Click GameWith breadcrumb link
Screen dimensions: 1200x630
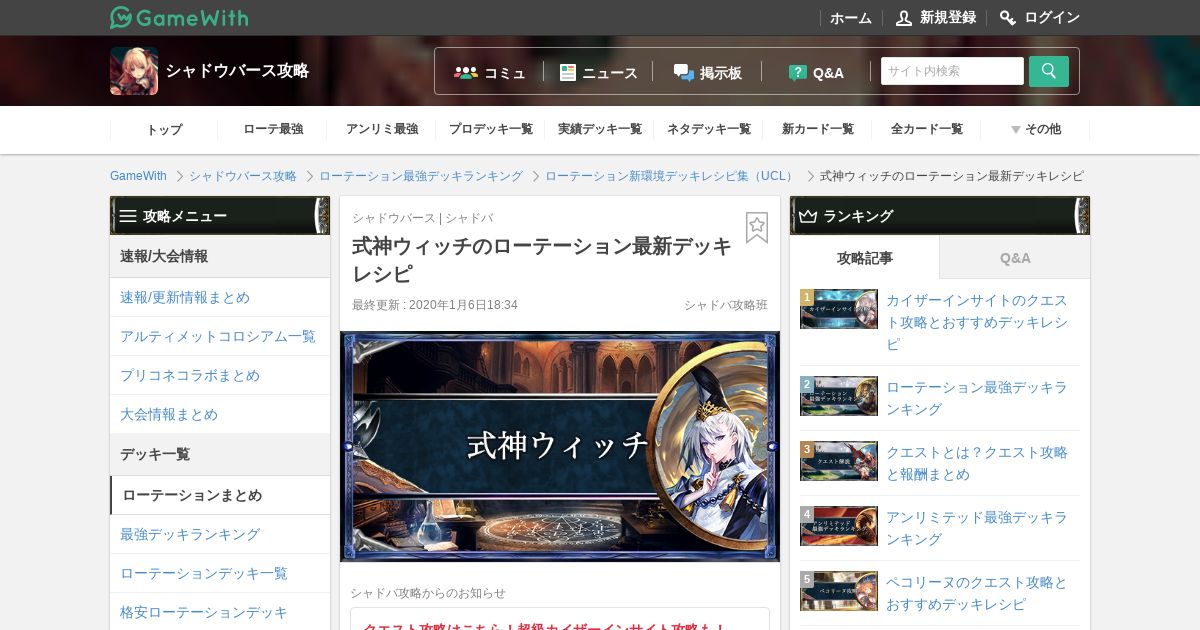pos(138,176)
